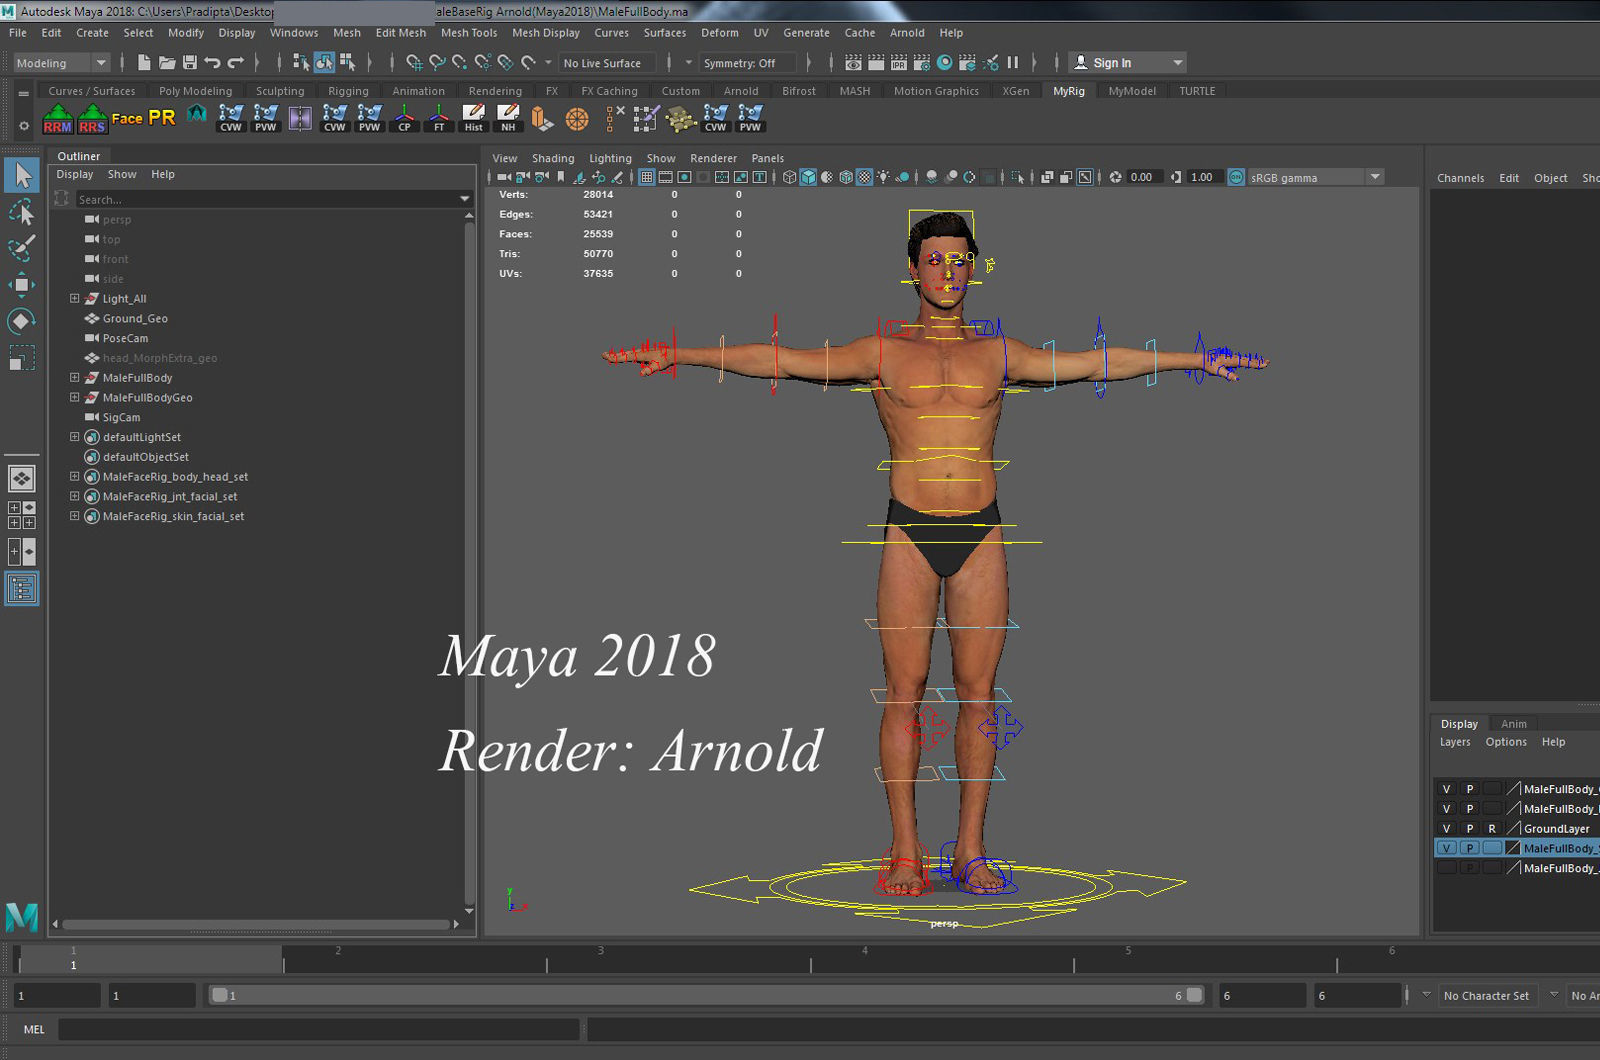
Task: Switch to the Arnold shelf tab
Action: click(x=741, y=91)
